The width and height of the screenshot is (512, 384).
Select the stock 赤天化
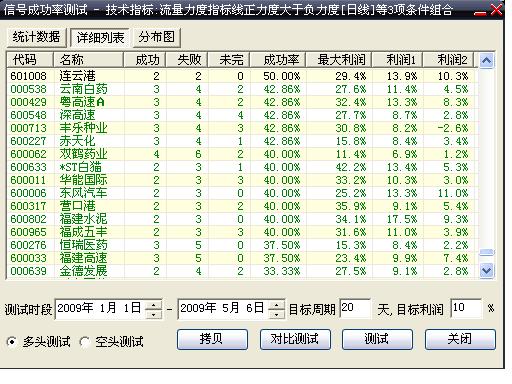click(77, 141)
